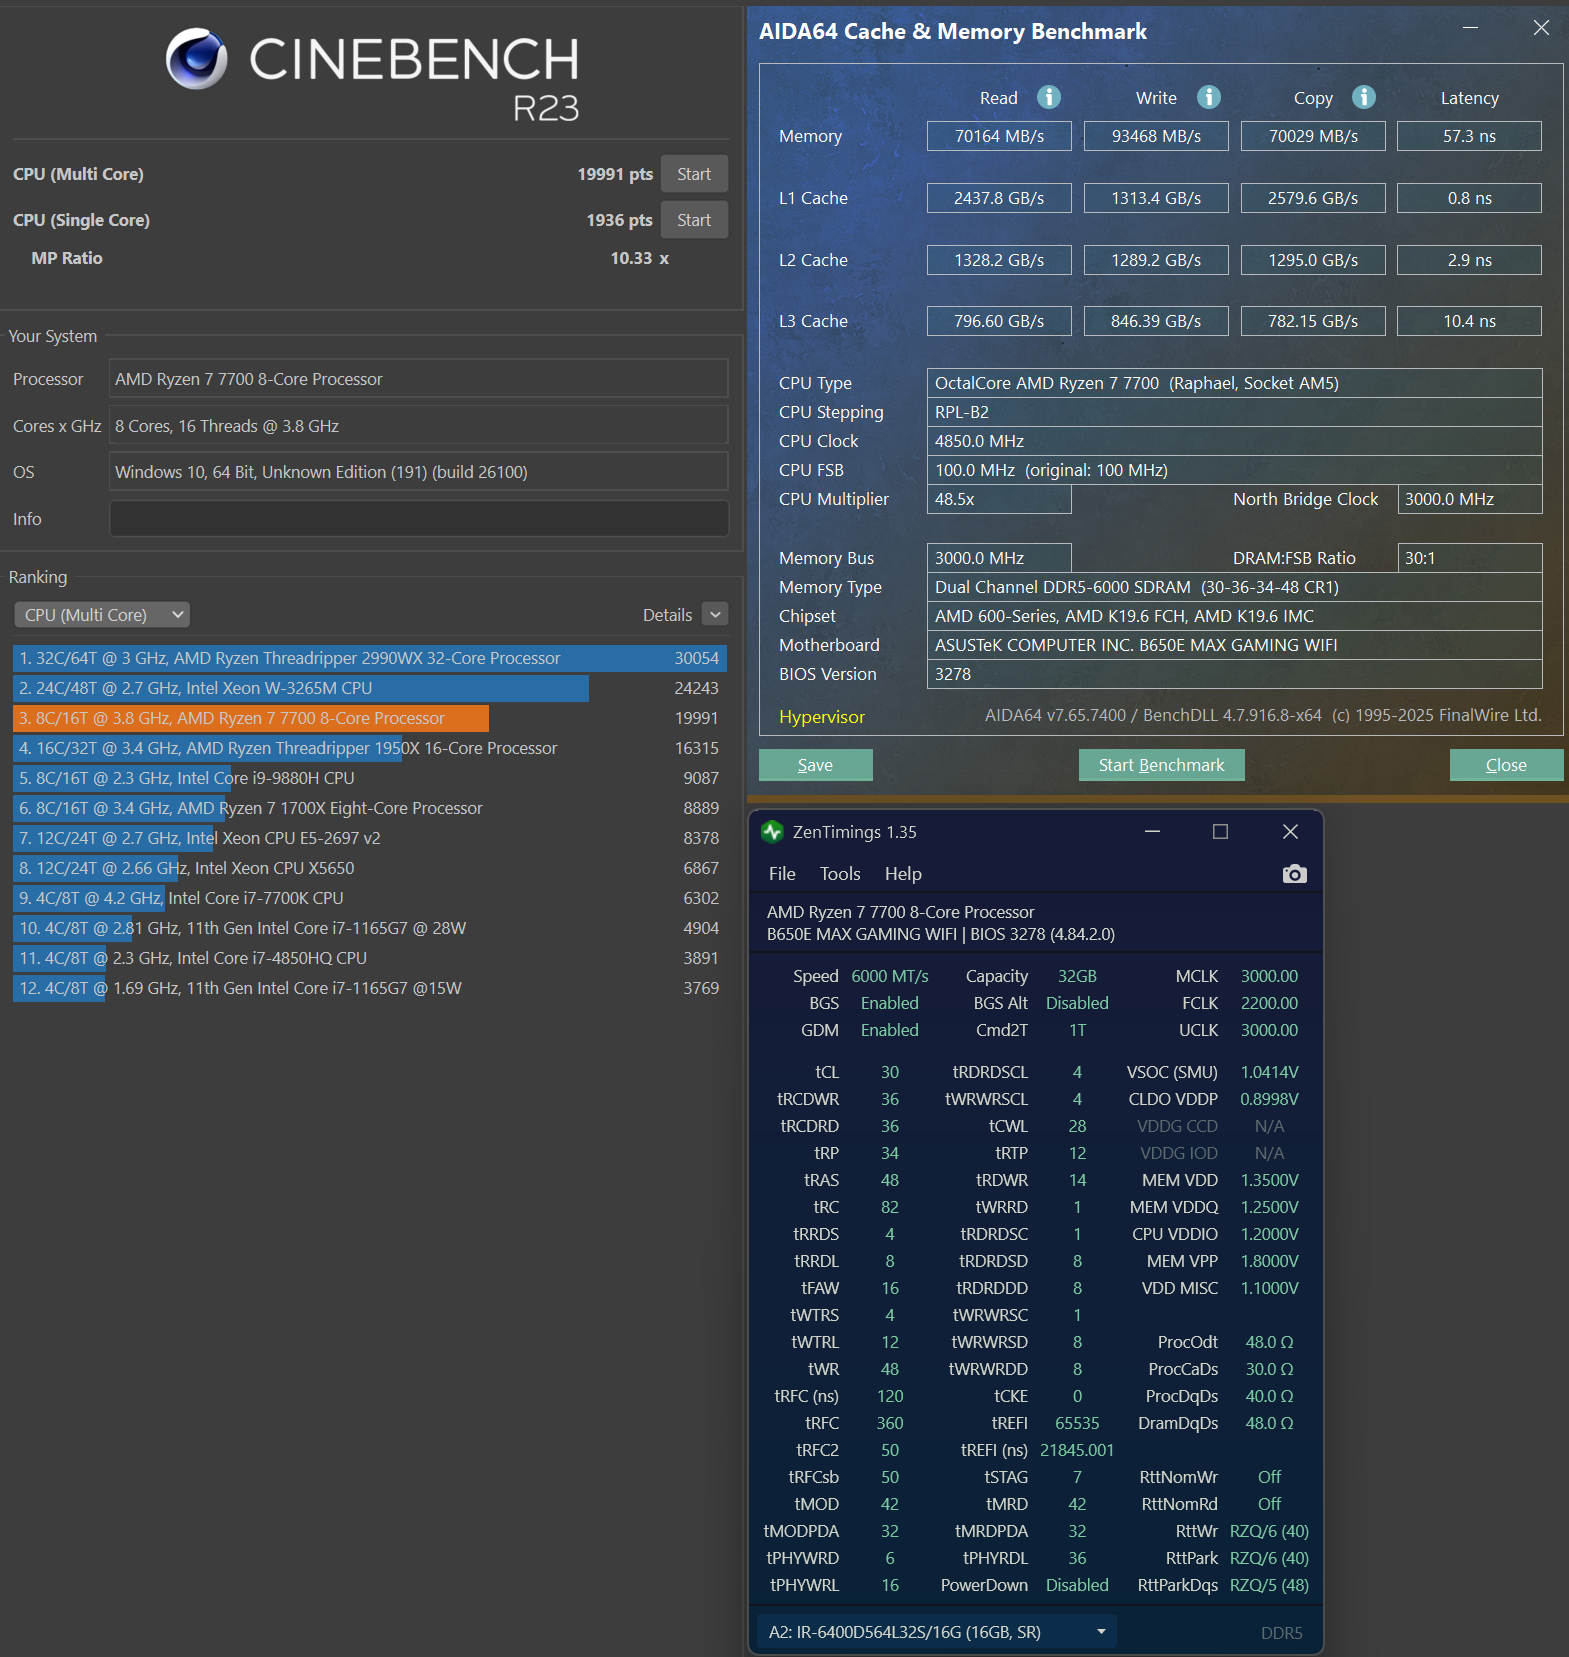
Task: Maximize the ZenTimings window
Action: click(1220, 832)
